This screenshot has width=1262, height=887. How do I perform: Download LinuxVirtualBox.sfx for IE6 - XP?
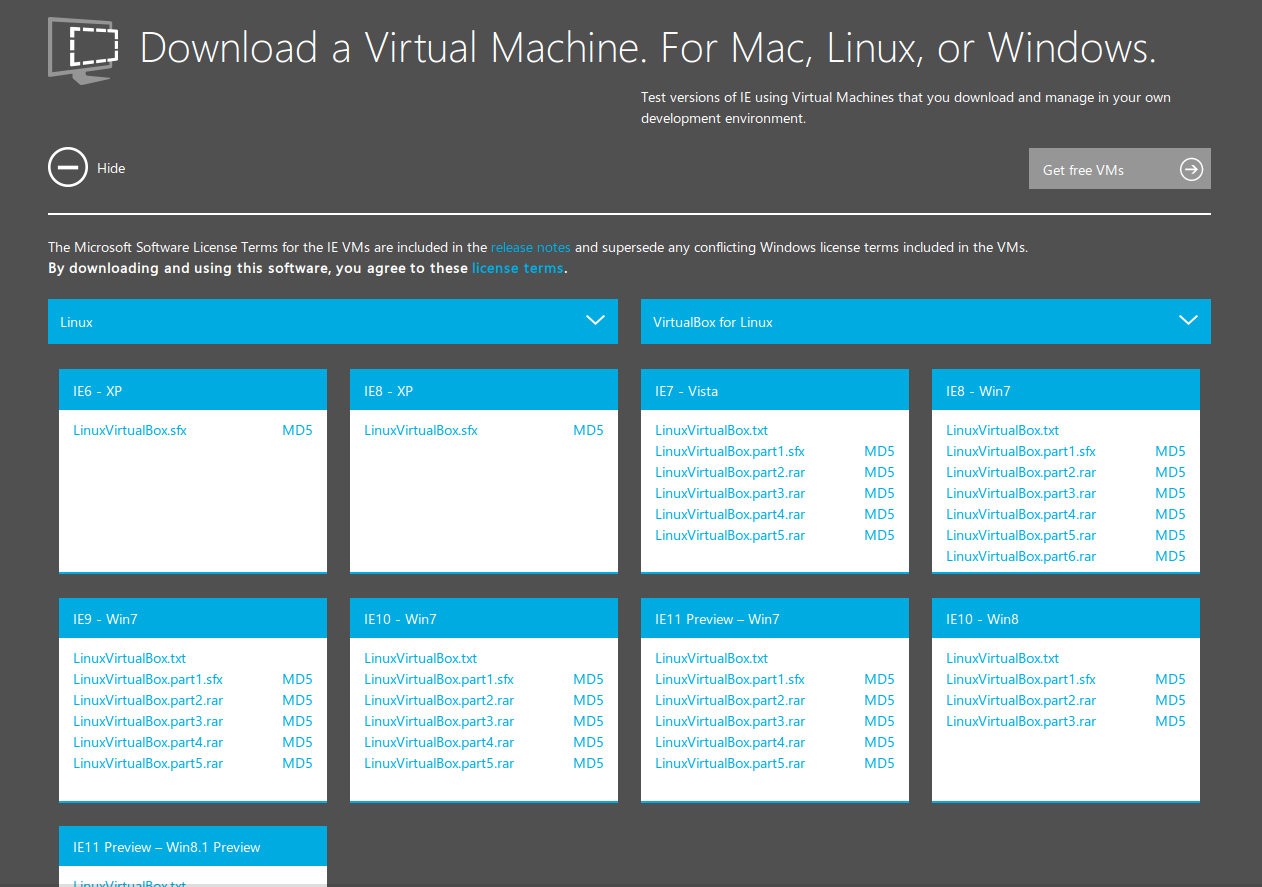pyautogui.click(x=130, y=430)
